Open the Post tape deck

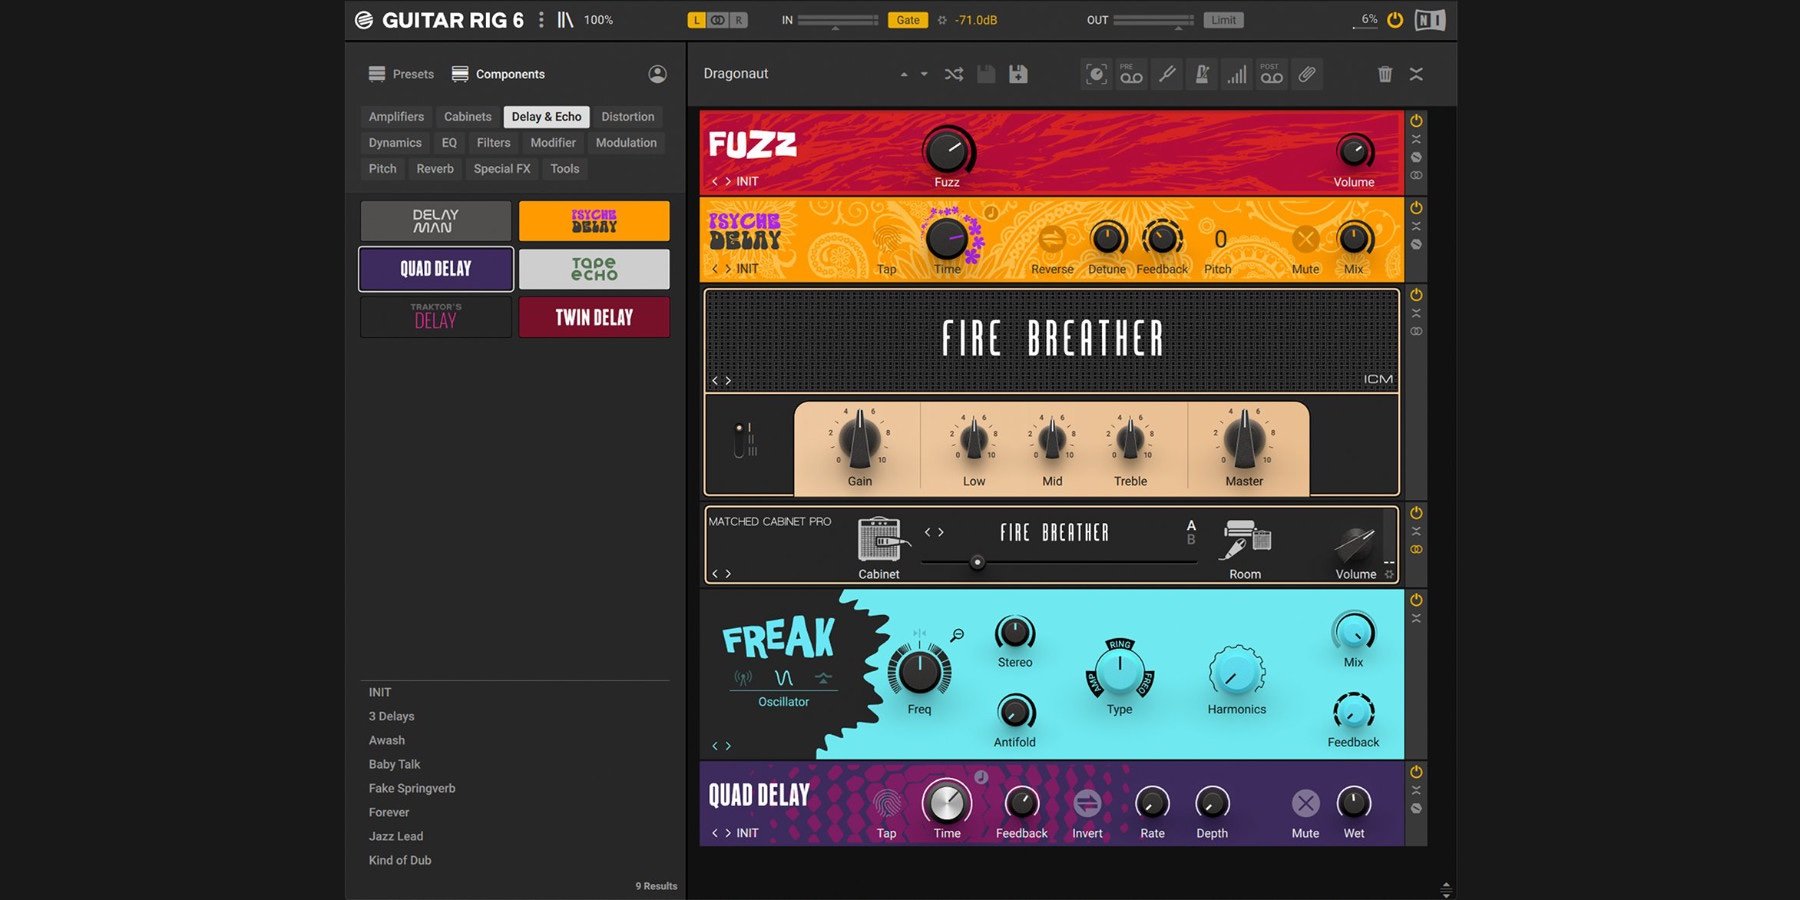pyautogui.click(x=1271, y=74)
